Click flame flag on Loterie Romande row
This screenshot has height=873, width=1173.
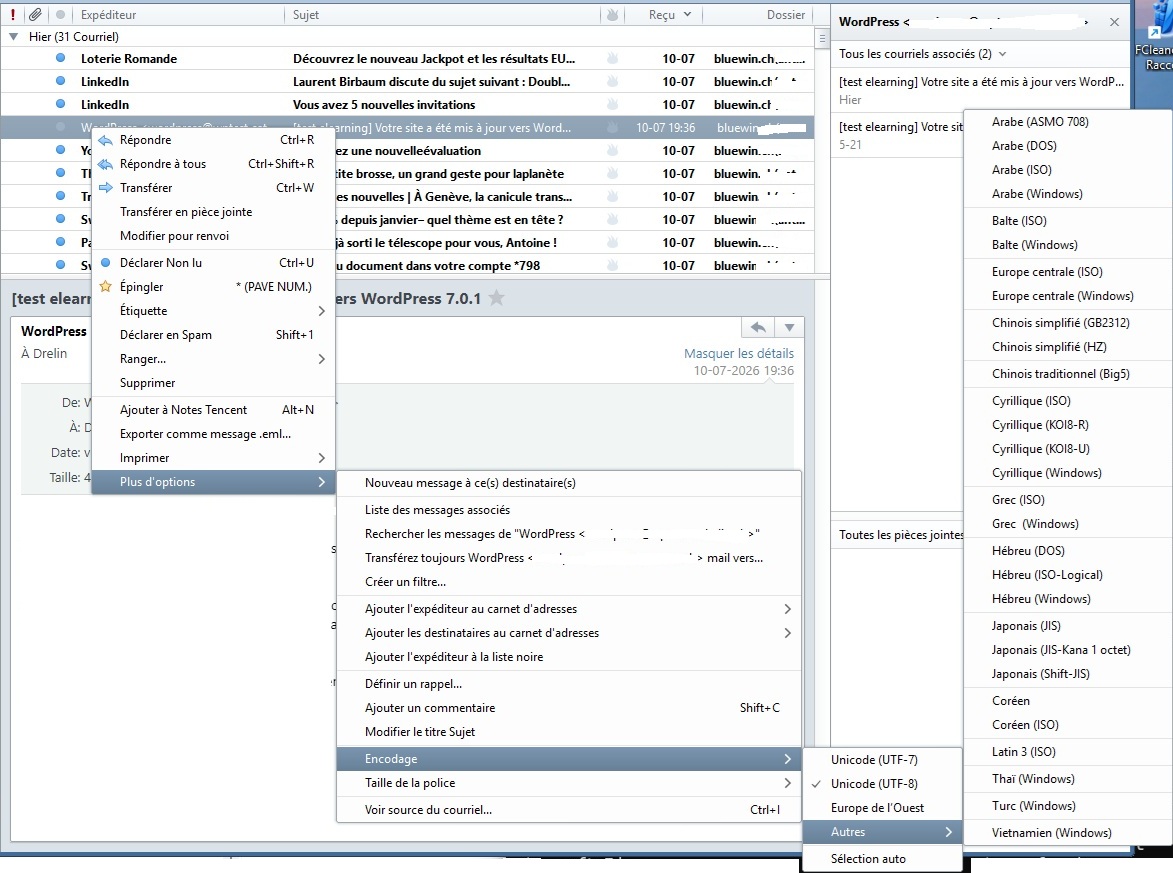pos(612,58)
